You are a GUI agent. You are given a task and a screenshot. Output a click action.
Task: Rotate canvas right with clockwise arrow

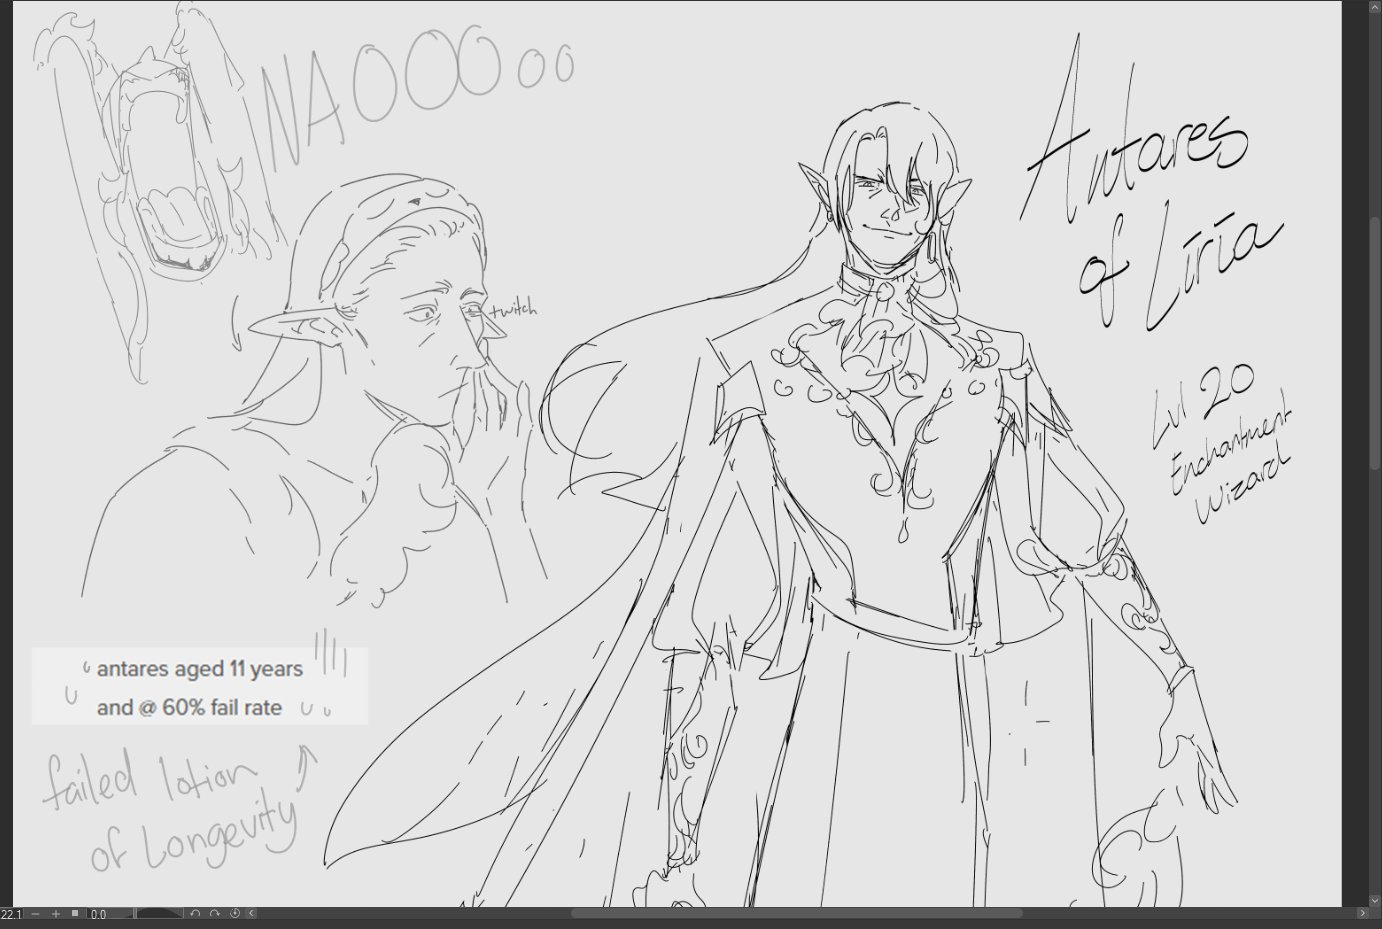(x=214, y=914)
